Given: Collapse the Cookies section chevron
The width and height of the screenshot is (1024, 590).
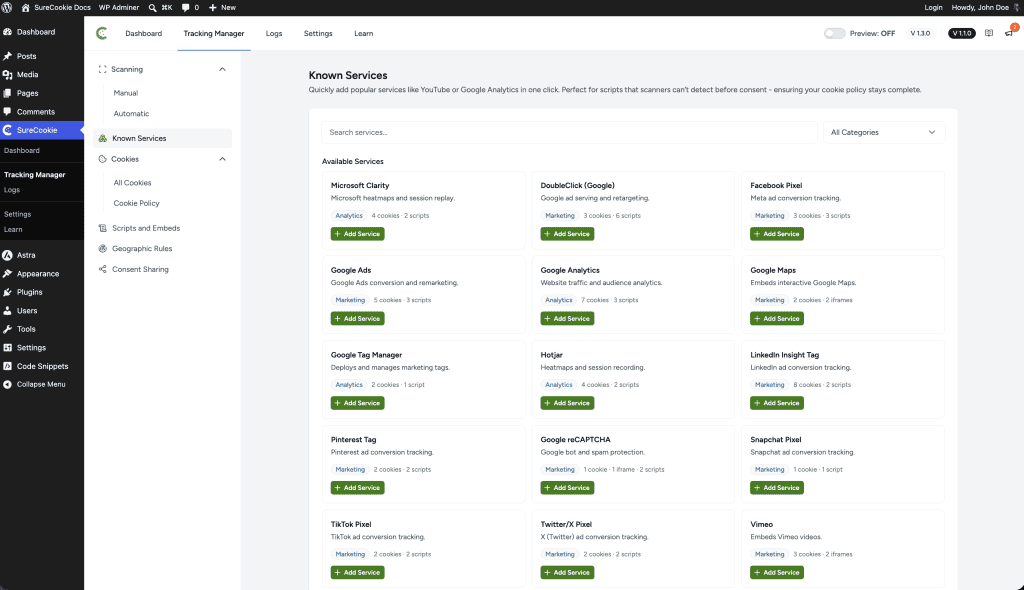Looking at the screenshot, I should (222, 159).
